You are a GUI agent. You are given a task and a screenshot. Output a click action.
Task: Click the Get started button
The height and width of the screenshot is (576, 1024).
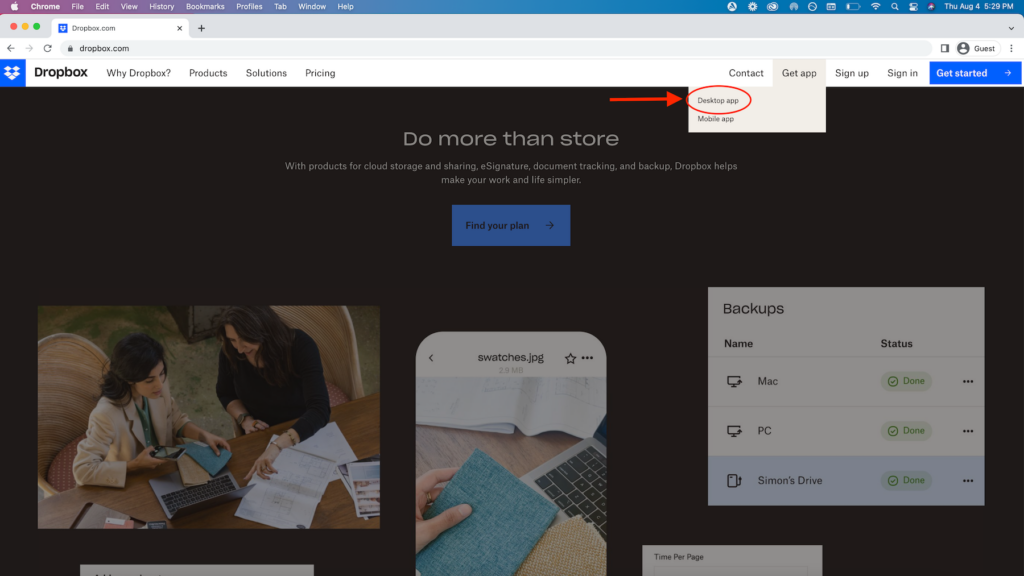point(975,73)
